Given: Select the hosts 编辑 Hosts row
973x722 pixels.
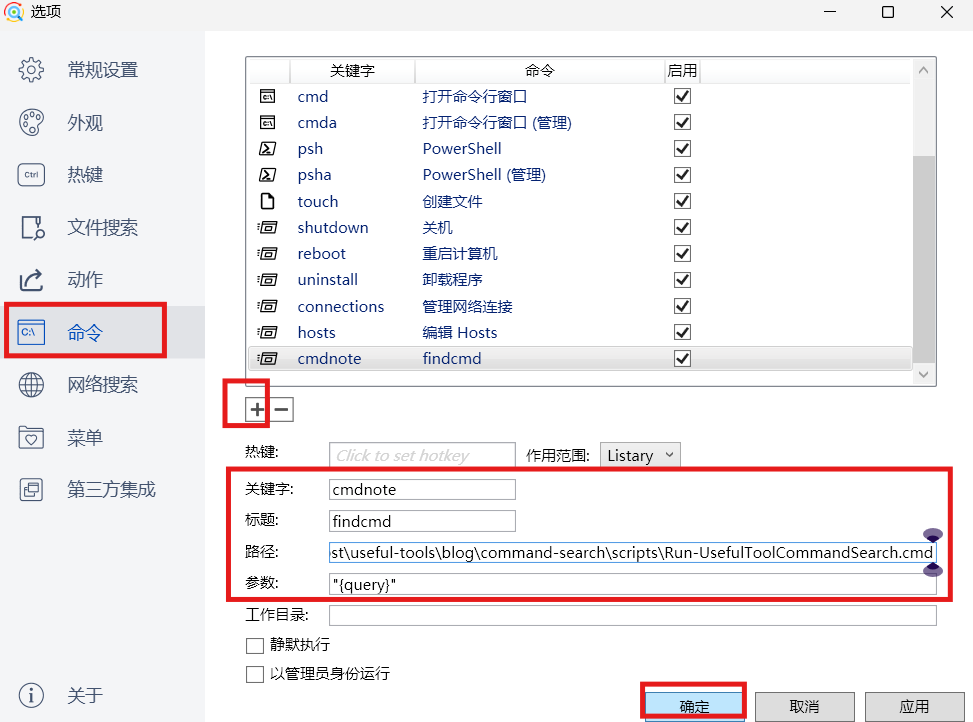Looking at the screenshot, I should pos(580,332).
